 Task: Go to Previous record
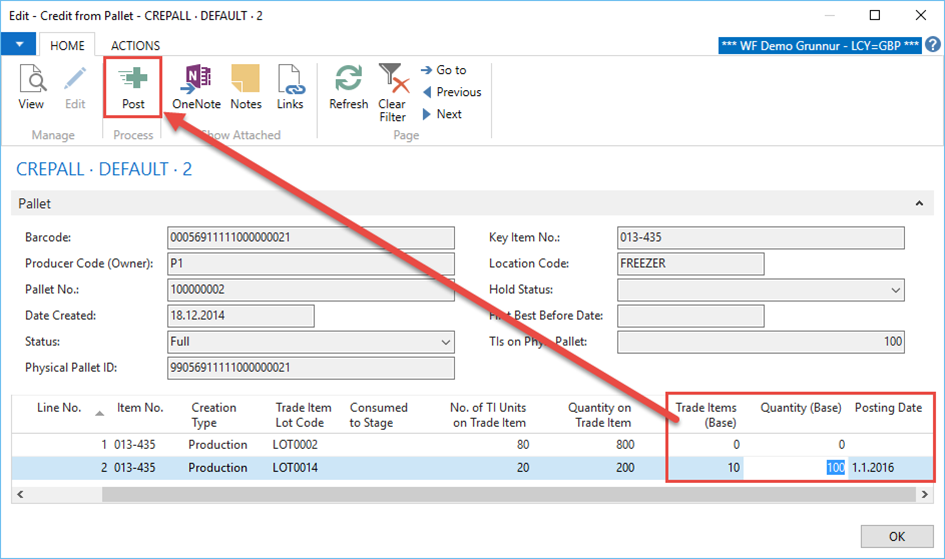(451, 92)
